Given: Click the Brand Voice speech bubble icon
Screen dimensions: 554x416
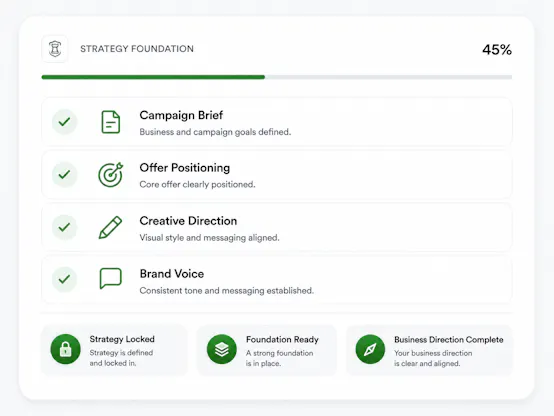Looking at the screenshot, I should (x=111, y=279).
